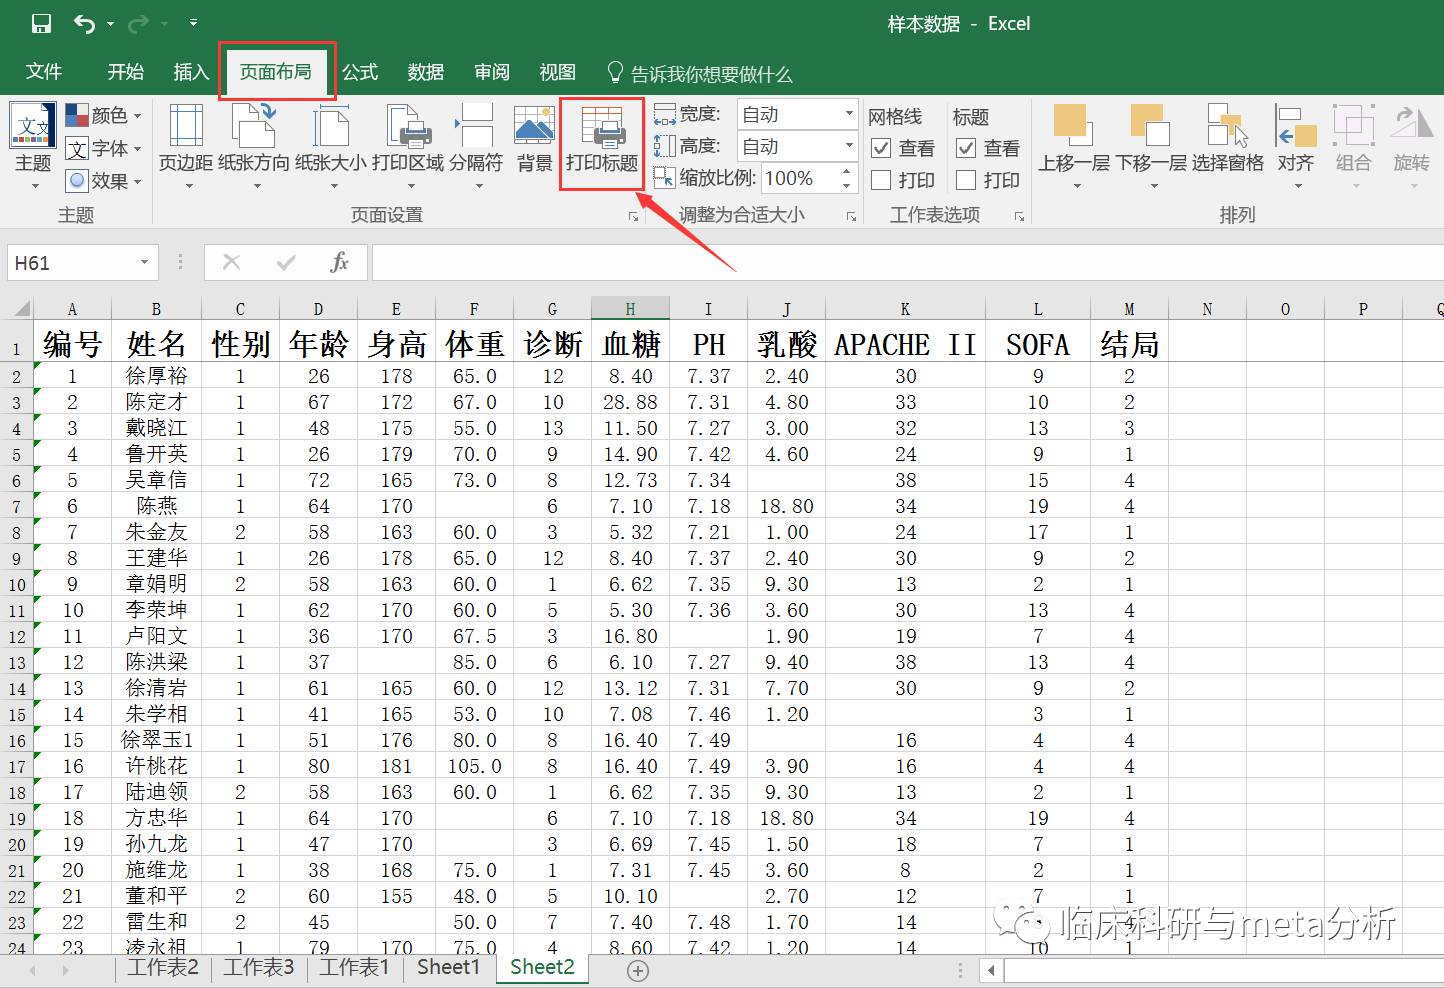The height and width of the screenshot is (988, 1444).
Task: Click the 下移一层 send backward button
Action: pos(1151,146)
